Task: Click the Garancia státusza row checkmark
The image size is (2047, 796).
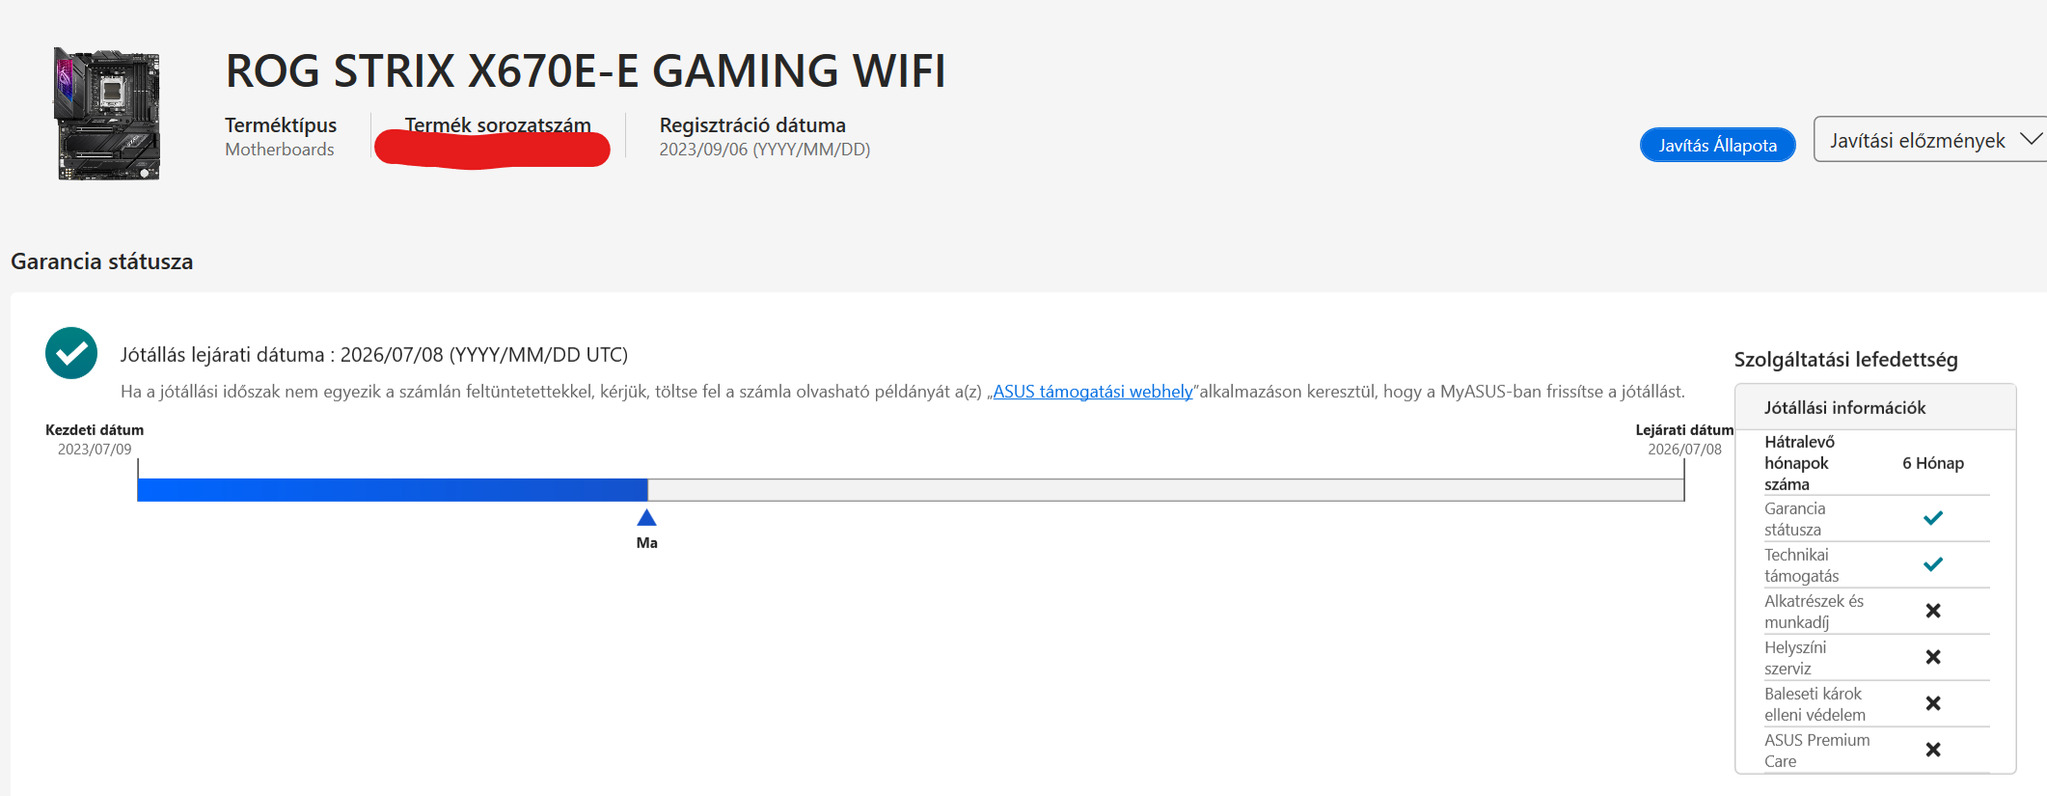Action: pyautogui.click(x=1933, y=518)
